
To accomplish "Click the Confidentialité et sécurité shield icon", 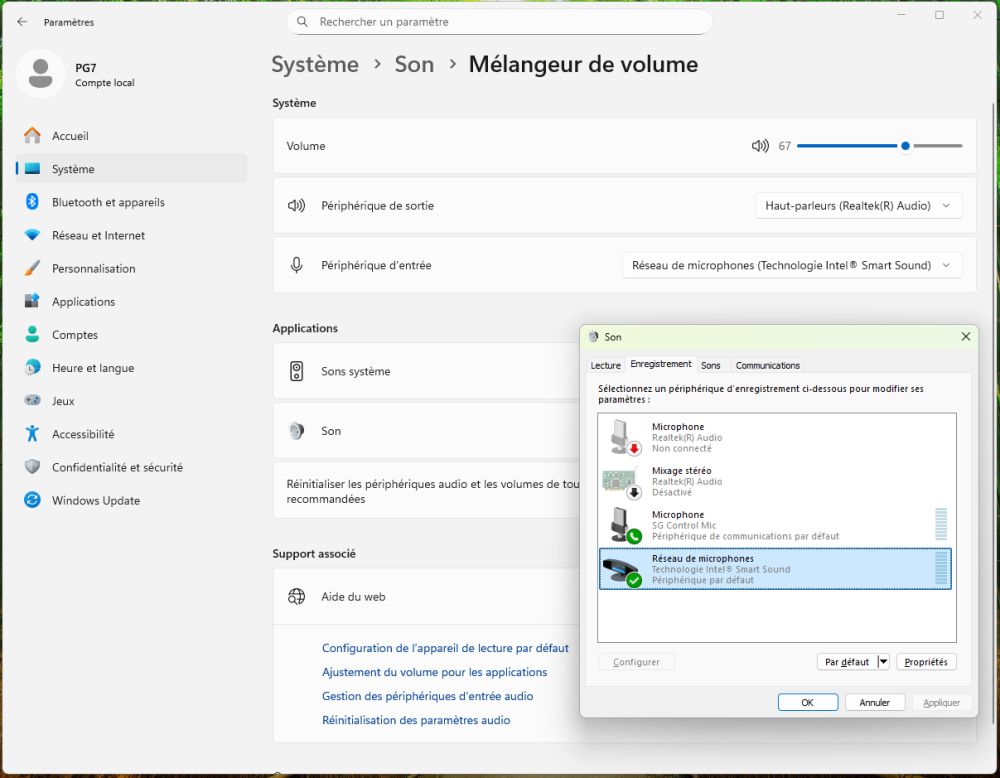I will coord(32,467).
